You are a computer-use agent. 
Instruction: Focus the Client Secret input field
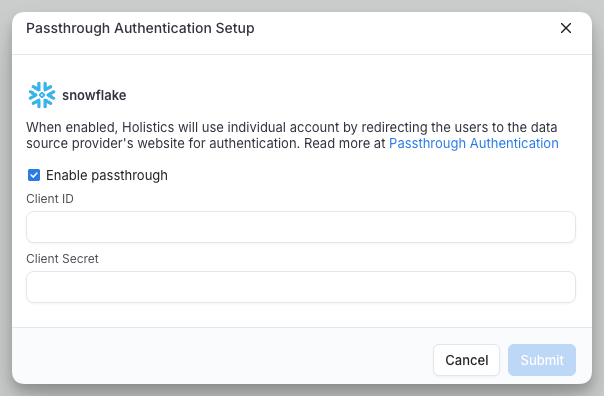pyautogui.click(x=301, y=287)
